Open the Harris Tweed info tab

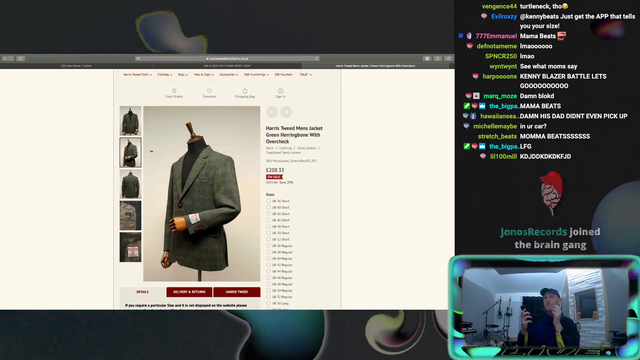(x=237, y=292)
